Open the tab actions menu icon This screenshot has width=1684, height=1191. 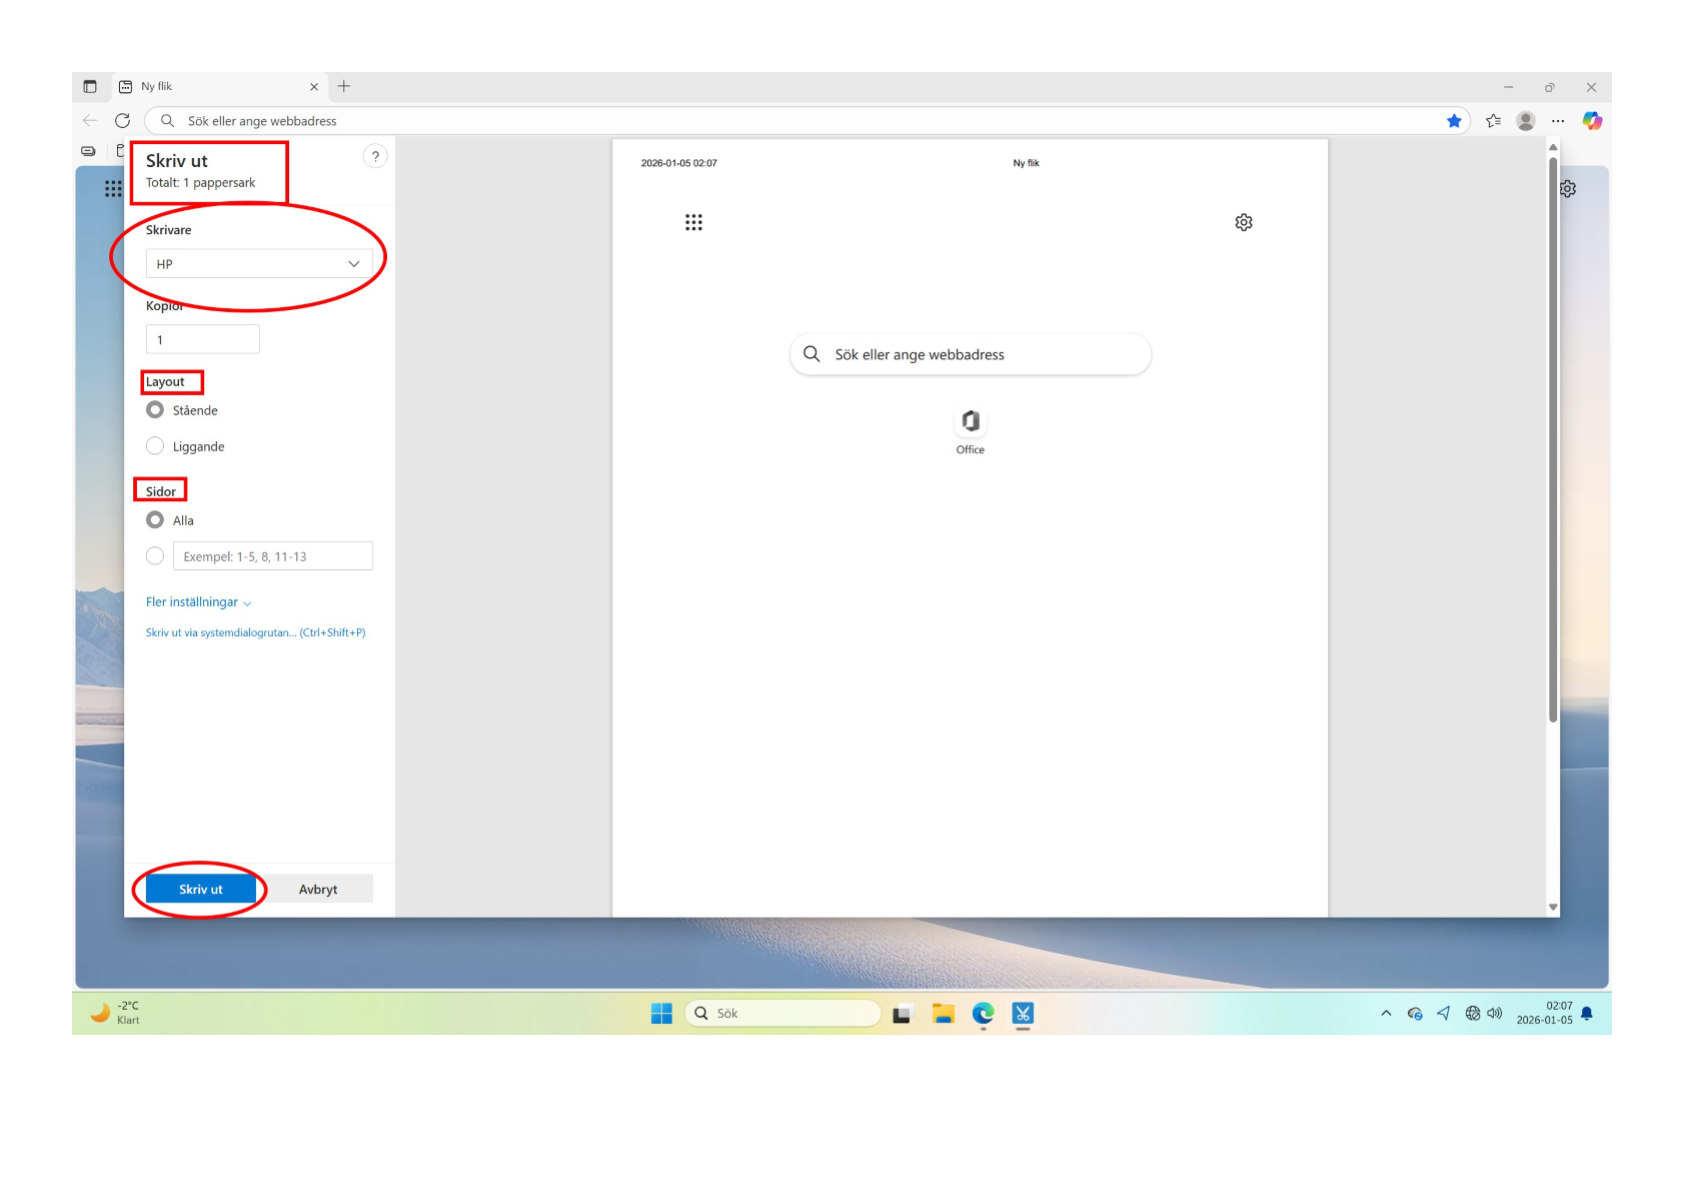coord(90,87)
